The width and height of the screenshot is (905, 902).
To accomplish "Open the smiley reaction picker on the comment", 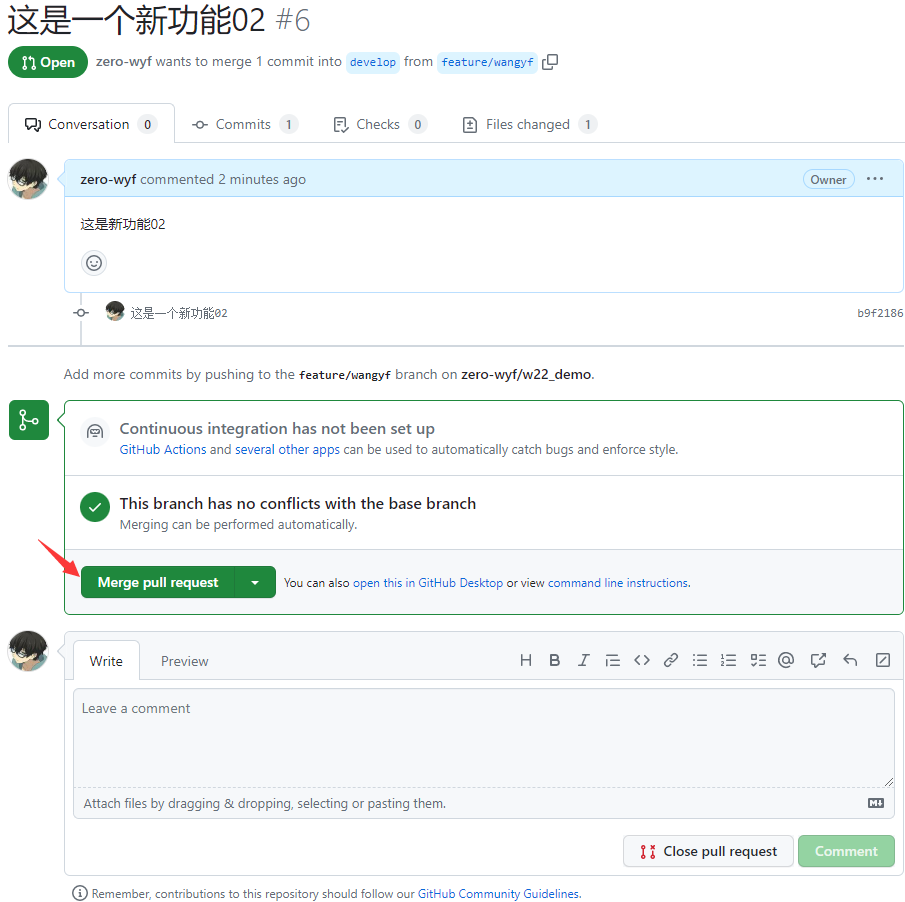I will (93, 262).
